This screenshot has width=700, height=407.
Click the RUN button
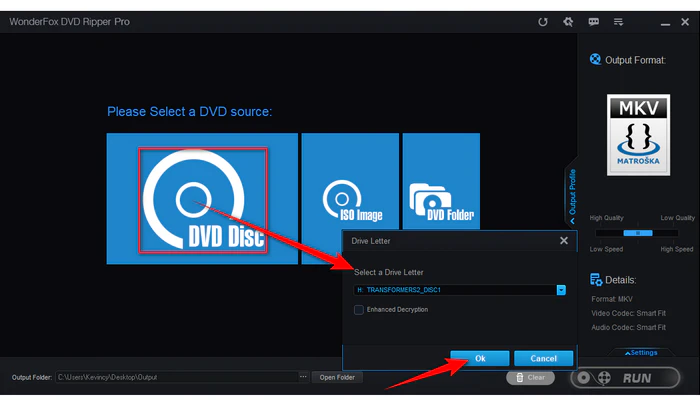coord(625,378)
